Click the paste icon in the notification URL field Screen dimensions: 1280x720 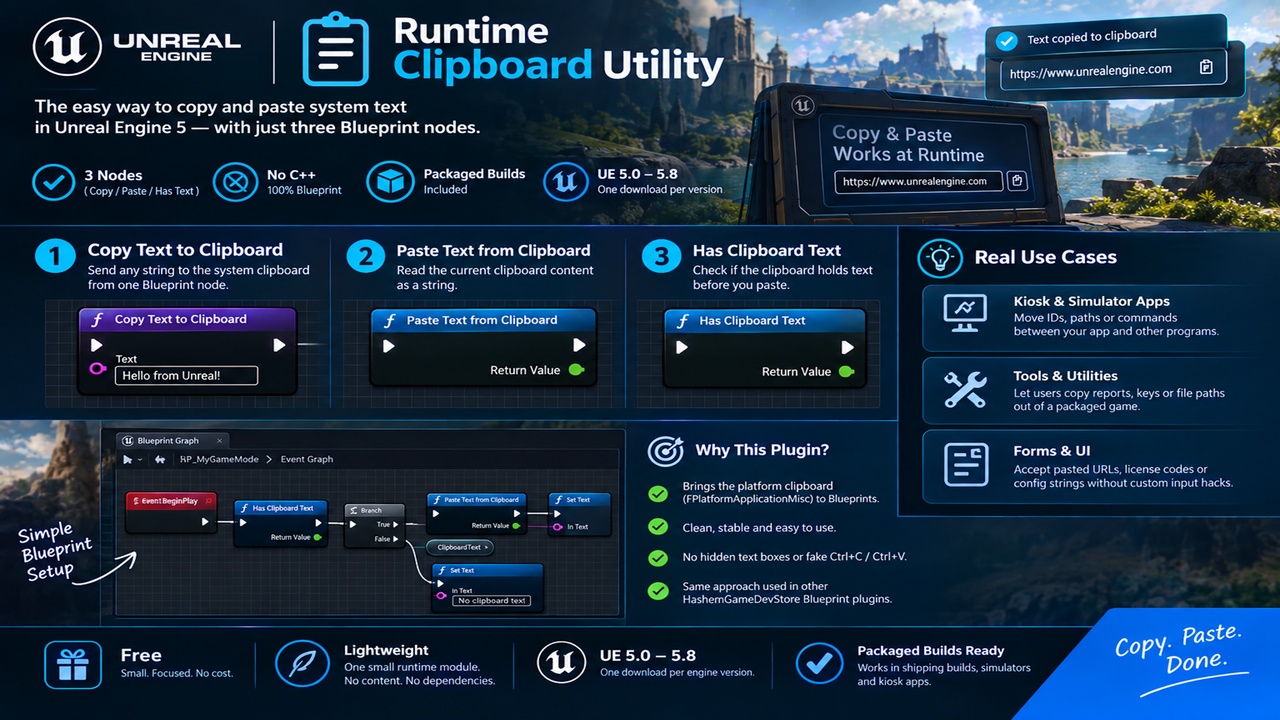click(1206, 68)
